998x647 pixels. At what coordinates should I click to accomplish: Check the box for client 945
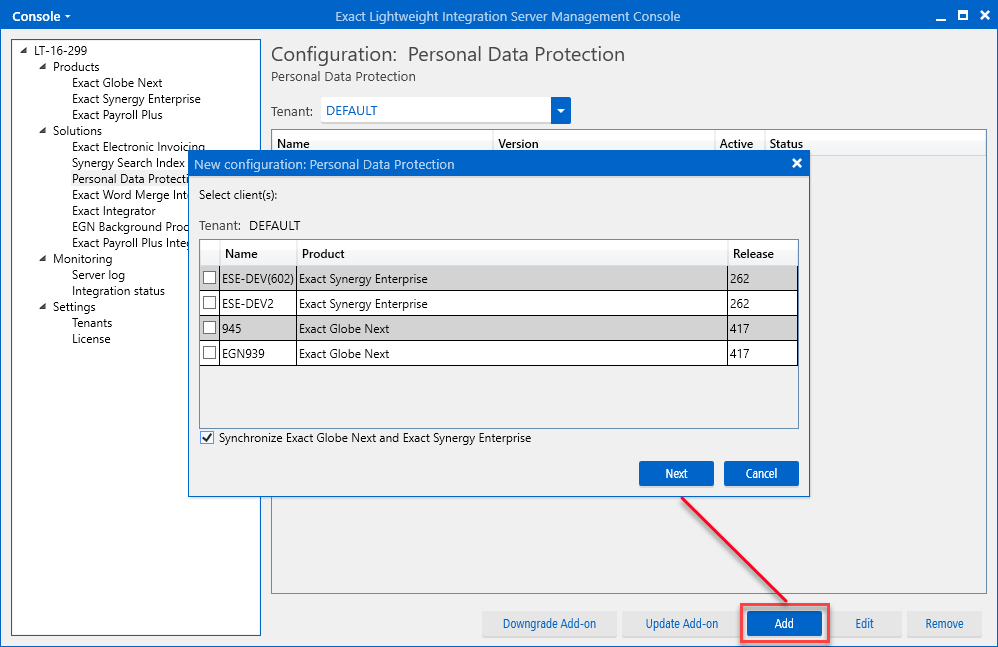(x=210, y=328)
